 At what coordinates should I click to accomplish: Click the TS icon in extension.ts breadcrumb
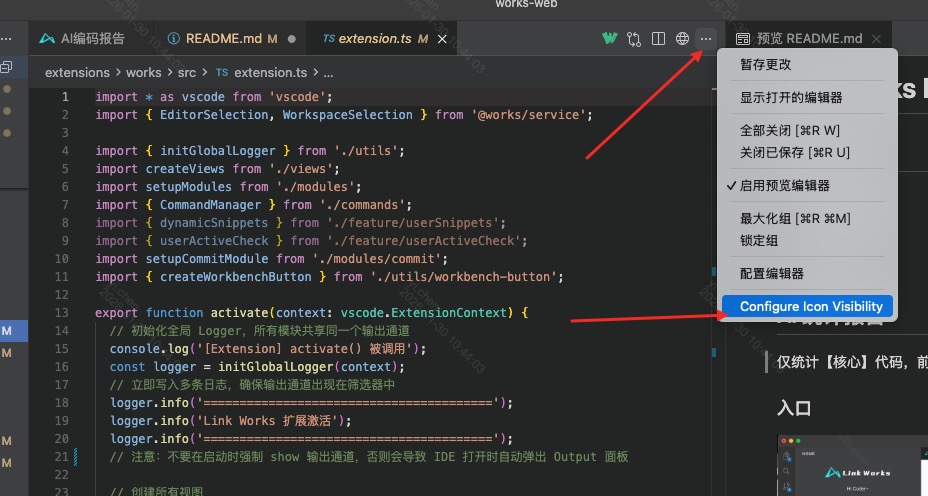coord(221,73)
